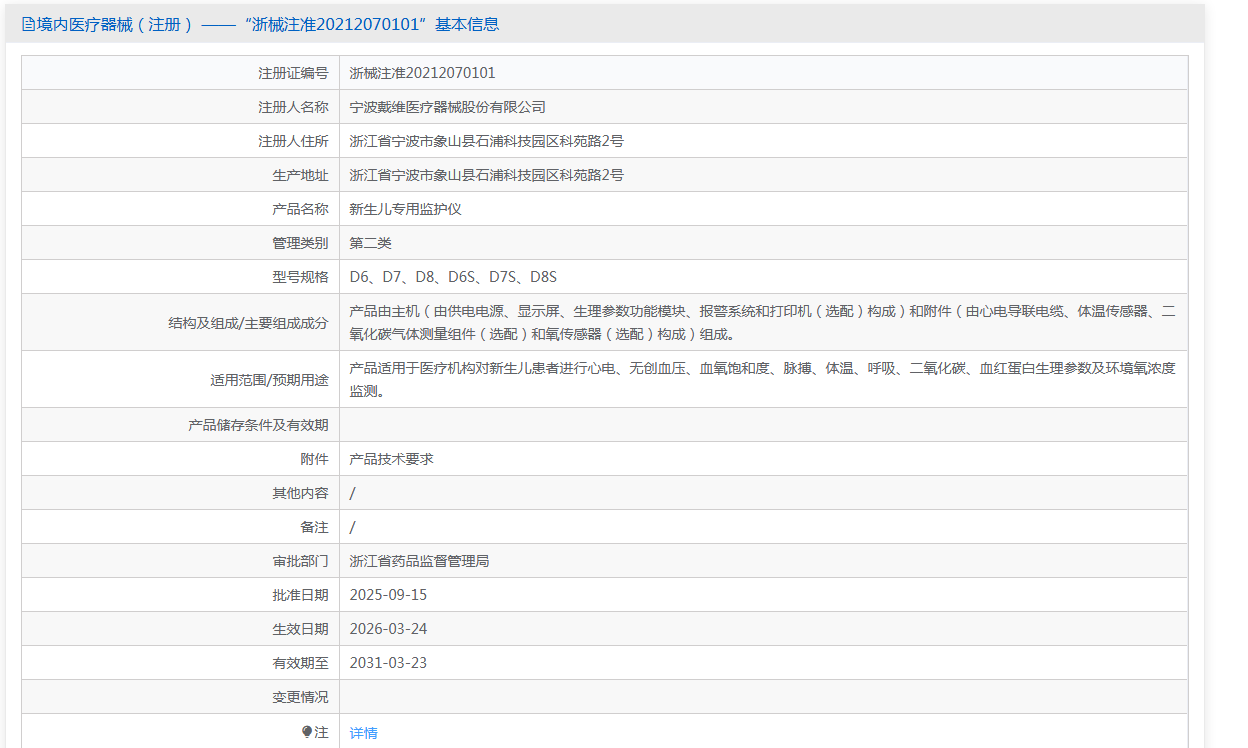The height and width of the screenshot is (748, 1248).
Task: Select approving authority 浙江省药品监督管理局
Action: 420,561
